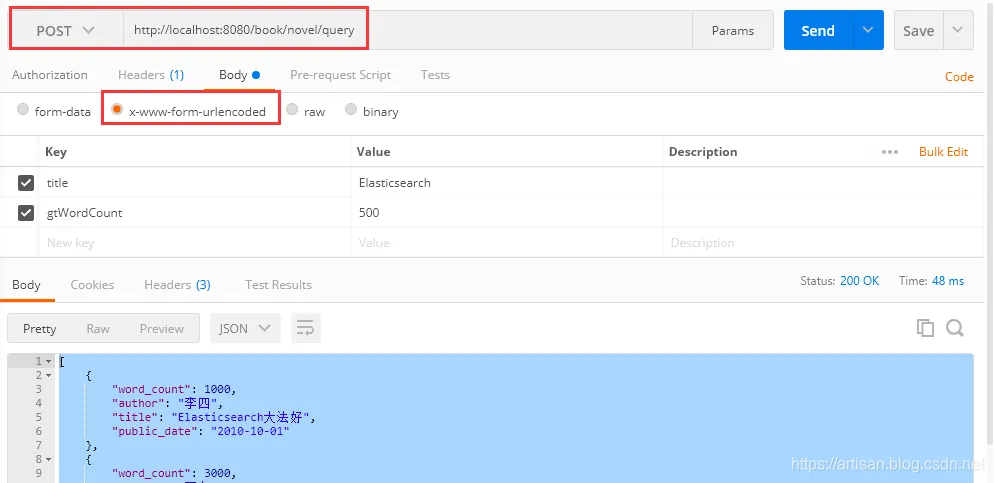Uncheck the gtWordCount parameter checkbox
Viewport: 995px width, 483px height.
[x=25, y=213]
